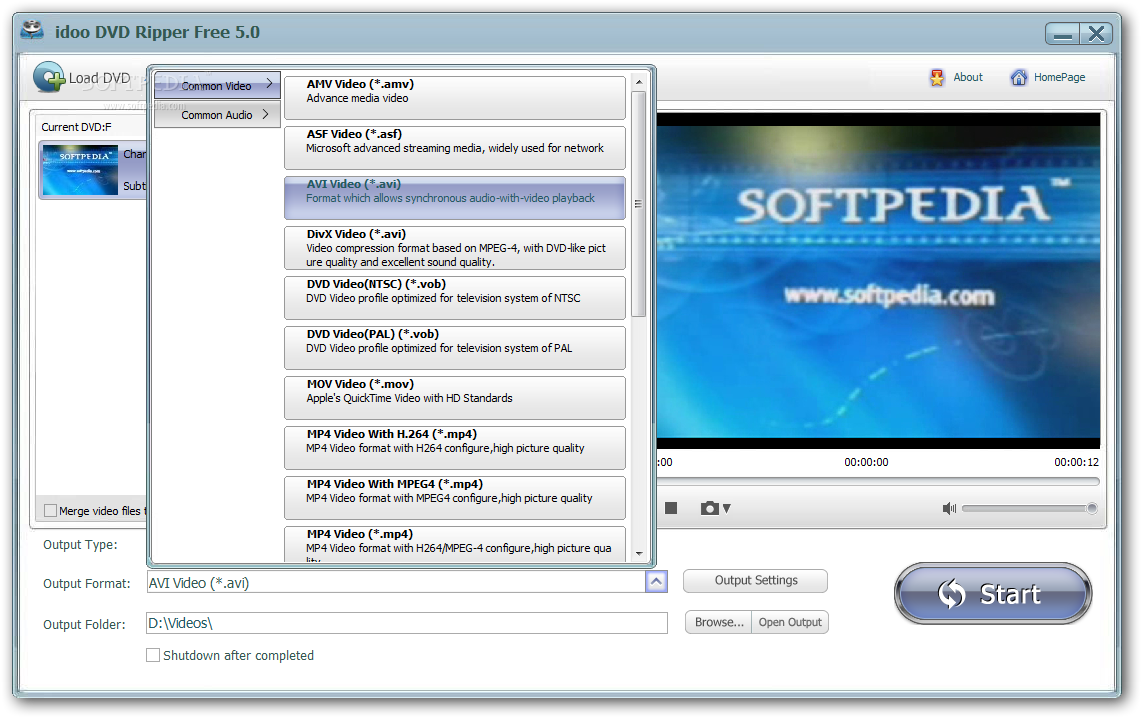Image resolution: width=1142 pixels, height=718 pixels.
Task: Open Output Settings
Action: pyautogui.click(x=755, y=580)
